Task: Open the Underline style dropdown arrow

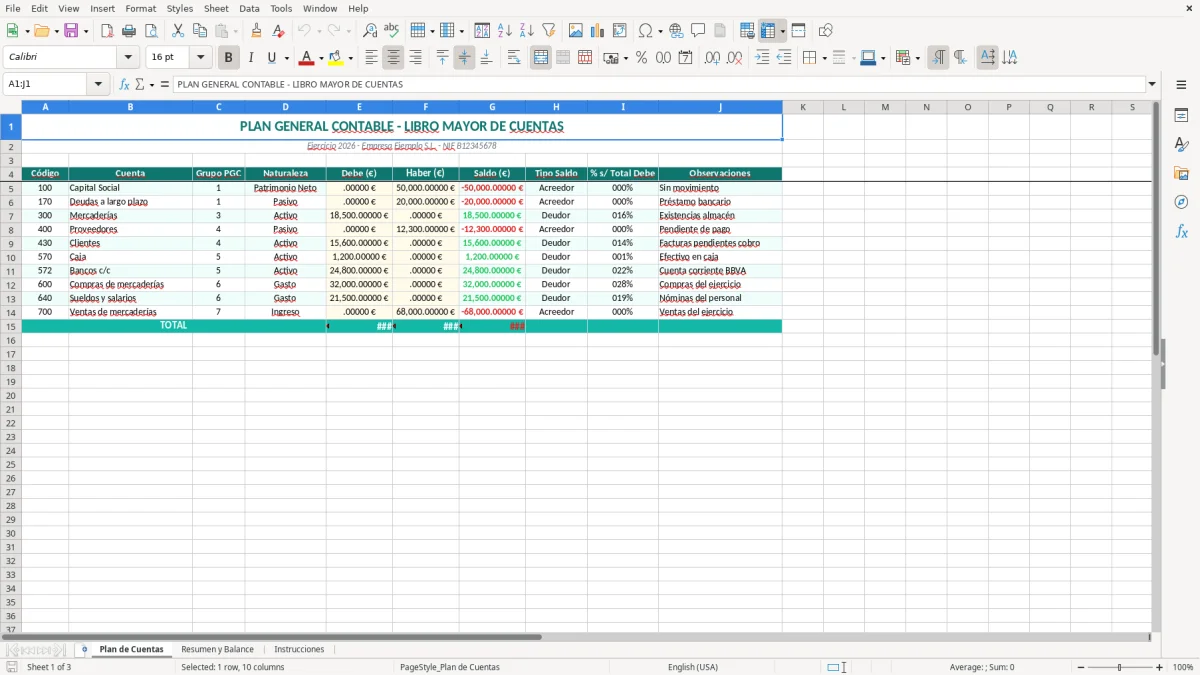Action: (286, 58)
